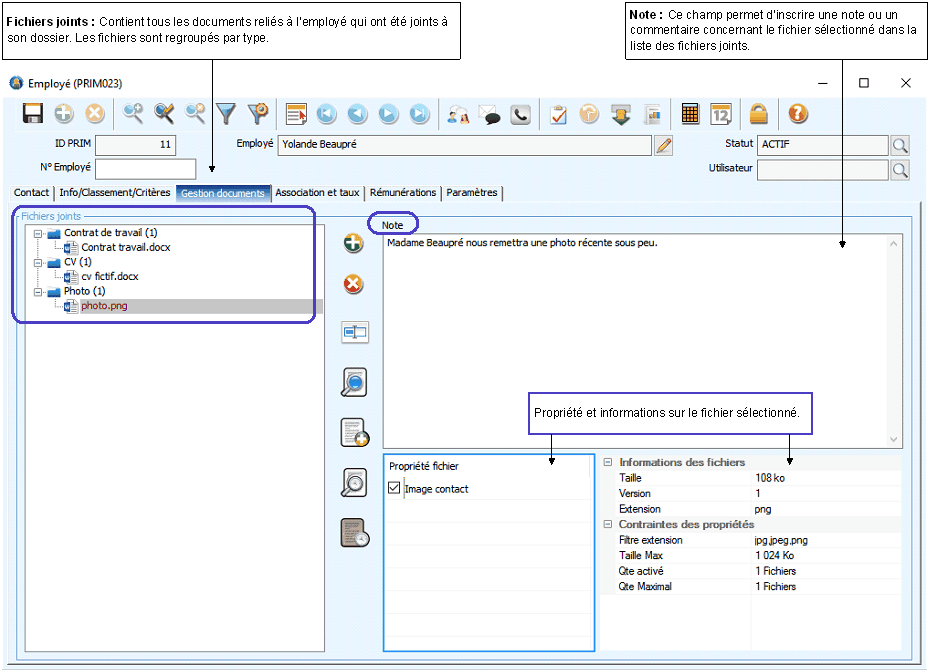Click the N° Employé input field
Screen dimensions: 930x672
145,169
